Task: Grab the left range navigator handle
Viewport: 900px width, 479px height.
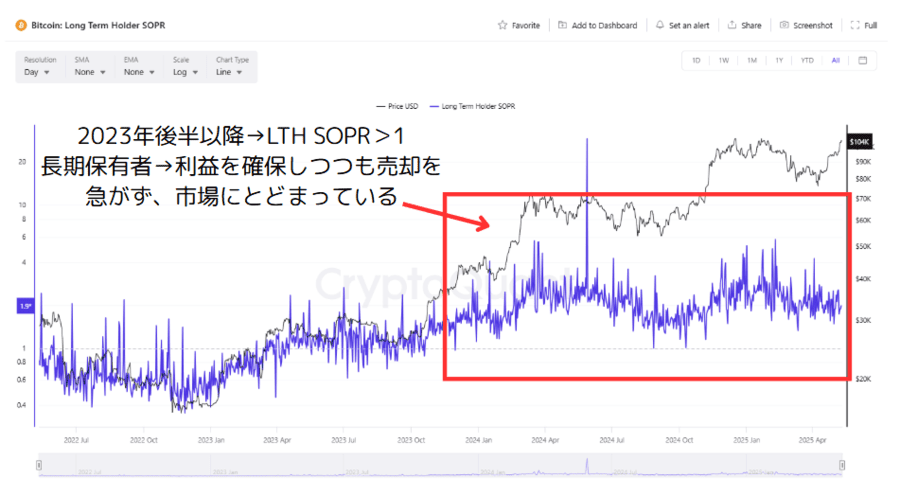Action: coord(39,465)
